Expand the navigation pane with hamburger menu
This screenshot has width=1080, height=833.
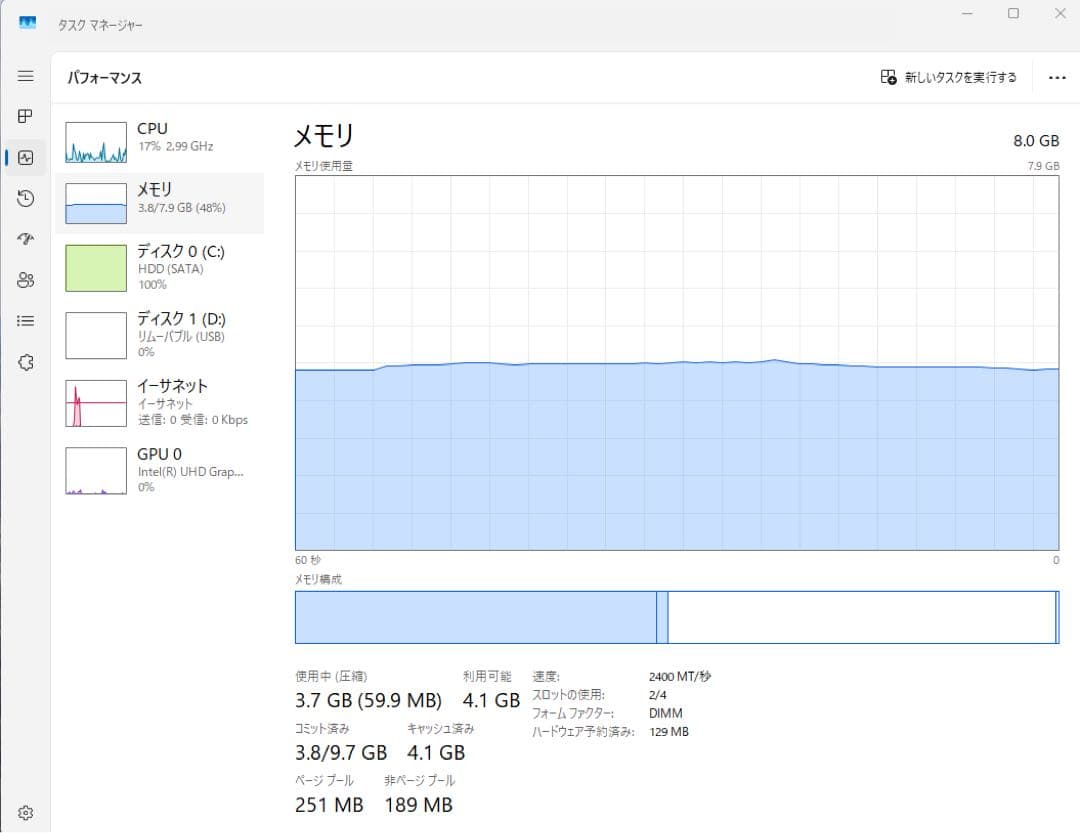coord(25,75)
